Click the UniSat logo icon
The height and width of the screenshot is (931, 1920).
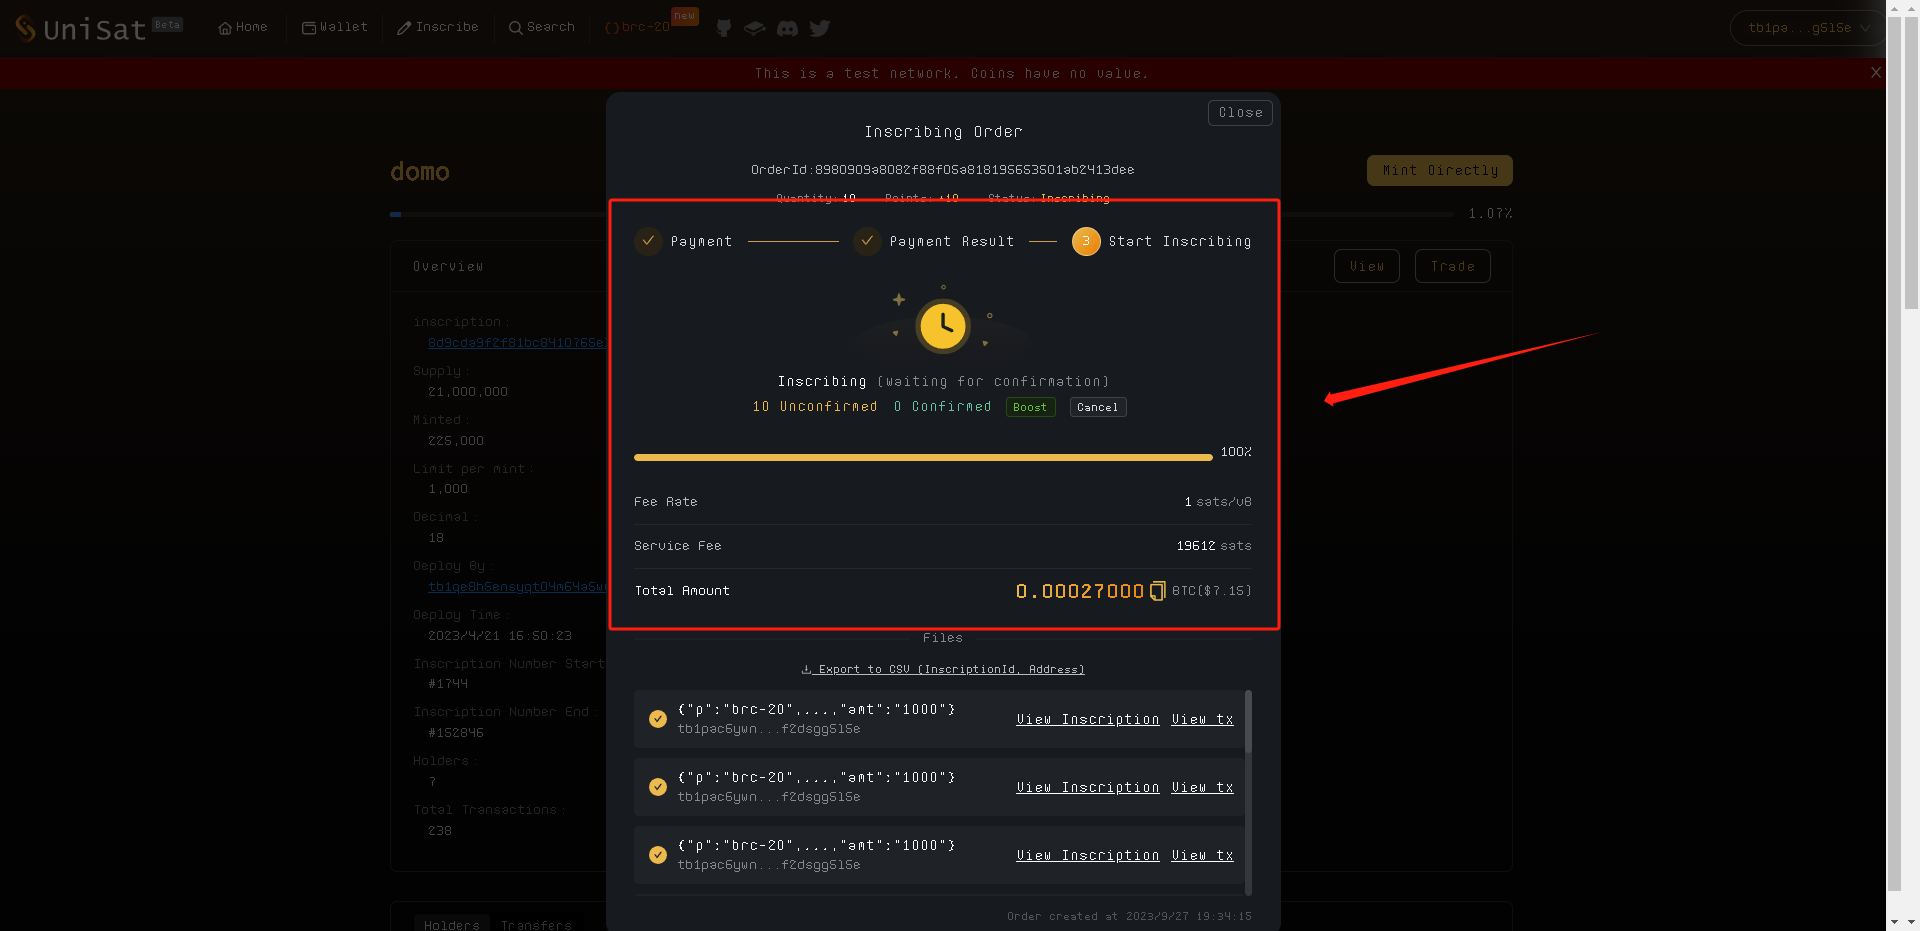pos(26,28)
